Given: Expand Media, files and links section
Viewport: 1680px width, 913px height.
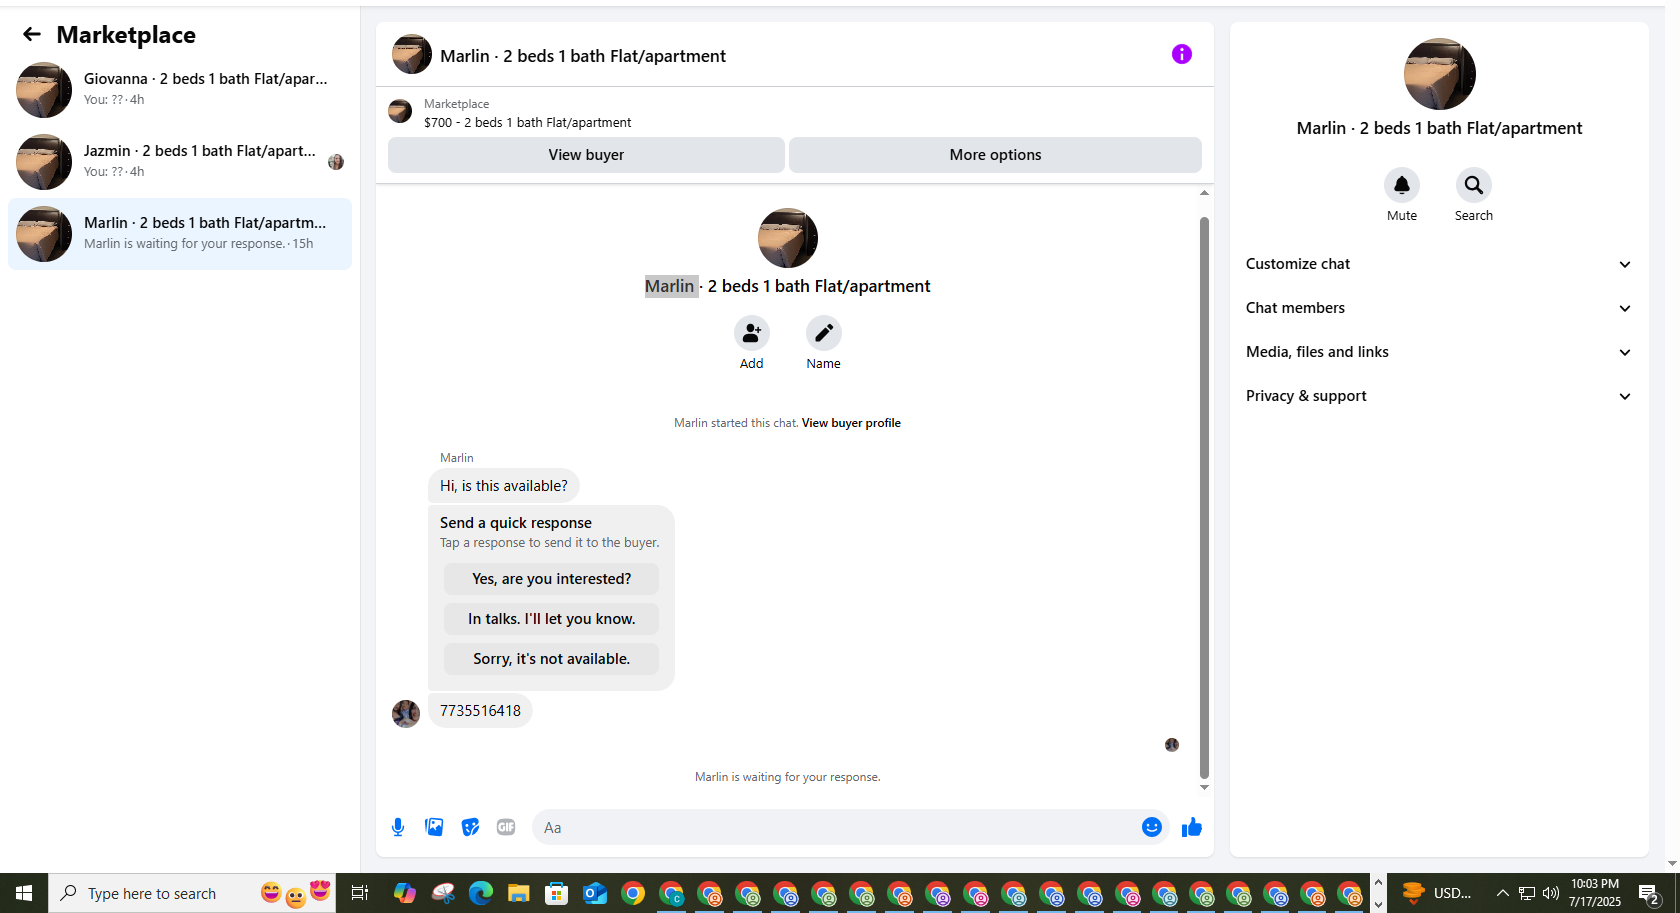Looking at the screenshot, I should pos(1439,352).
